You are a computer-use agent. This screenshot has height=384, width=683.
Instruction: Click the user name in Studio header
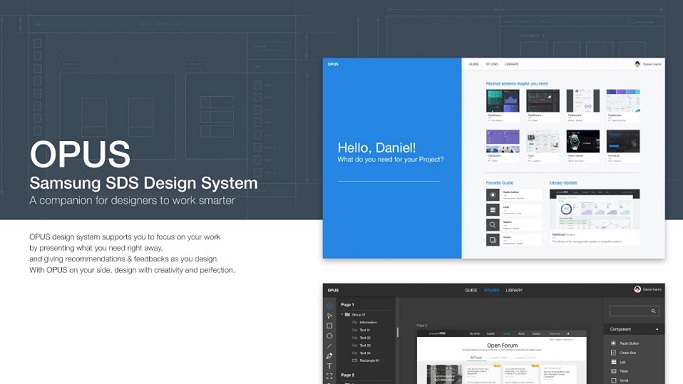pyautogui.click(x=652, y=289)
